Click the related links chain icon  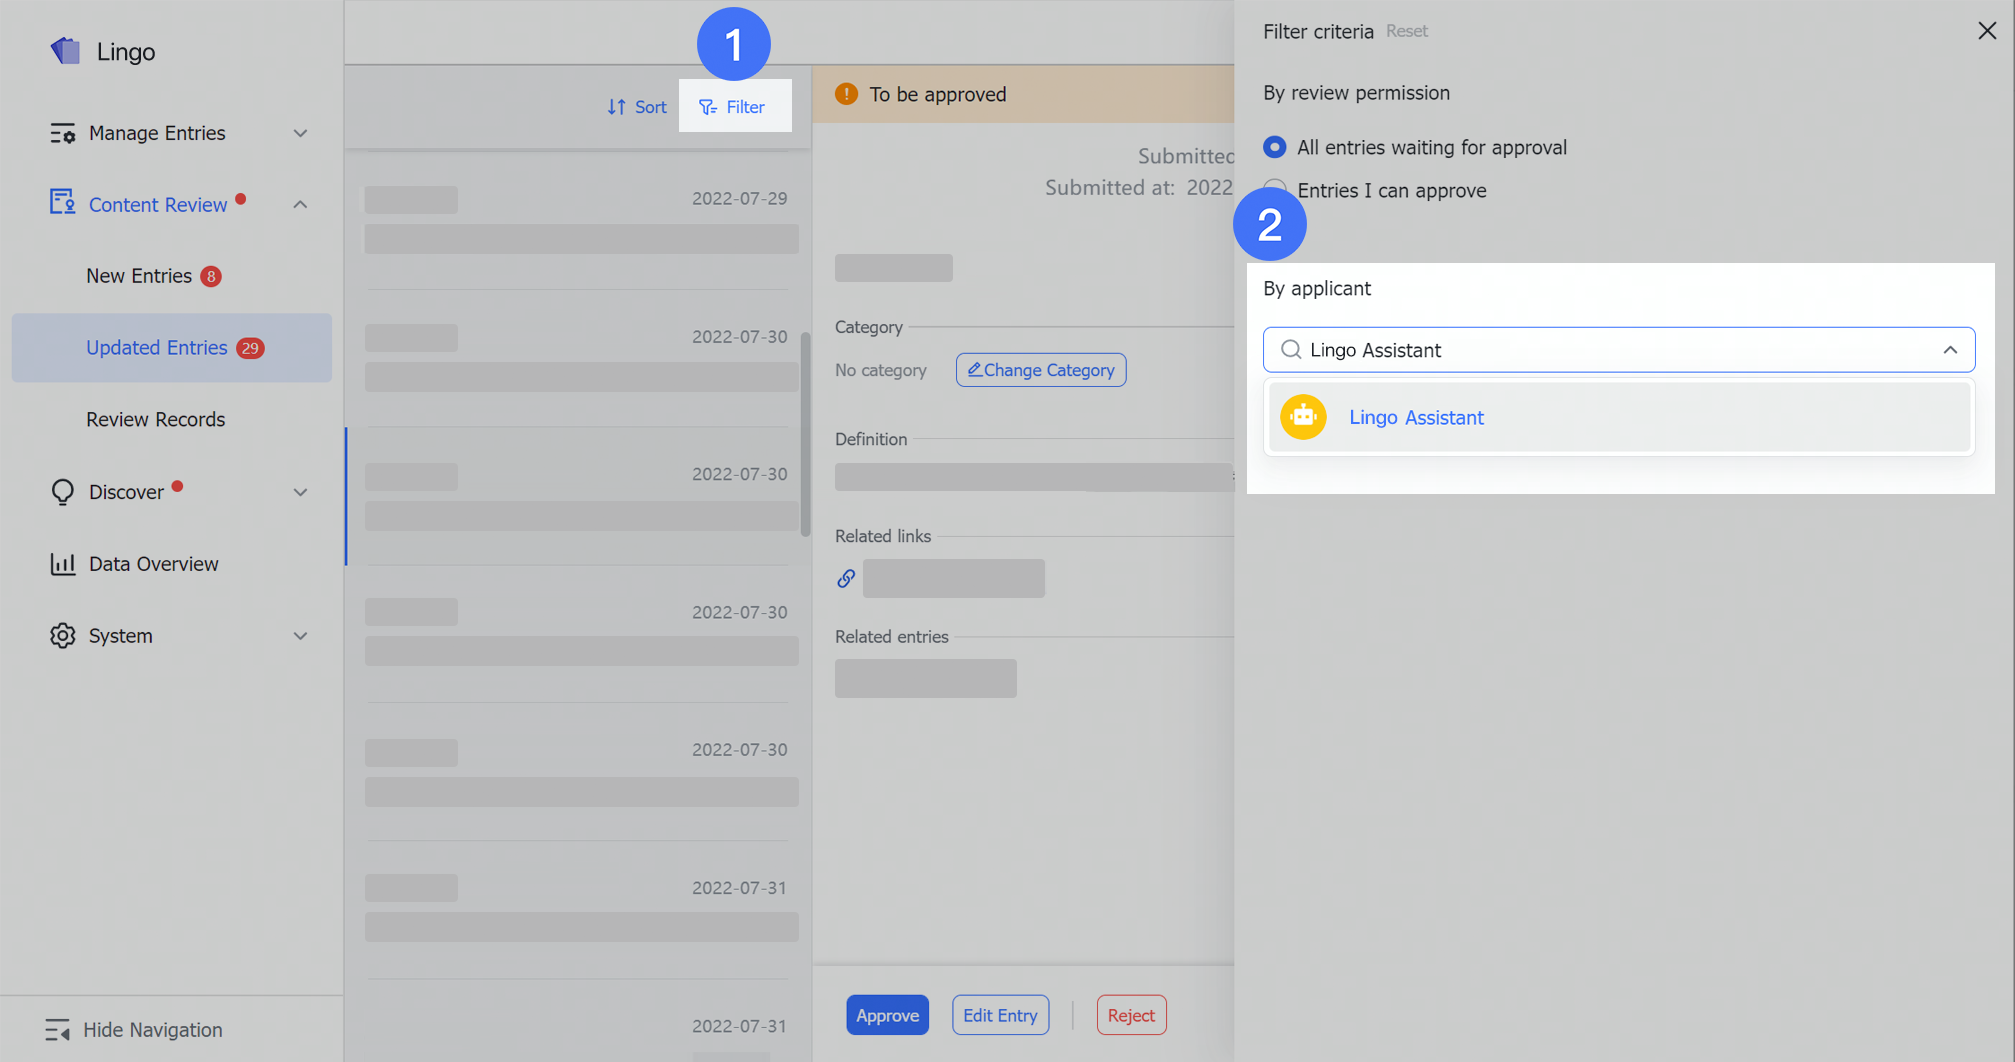(846, 578)
